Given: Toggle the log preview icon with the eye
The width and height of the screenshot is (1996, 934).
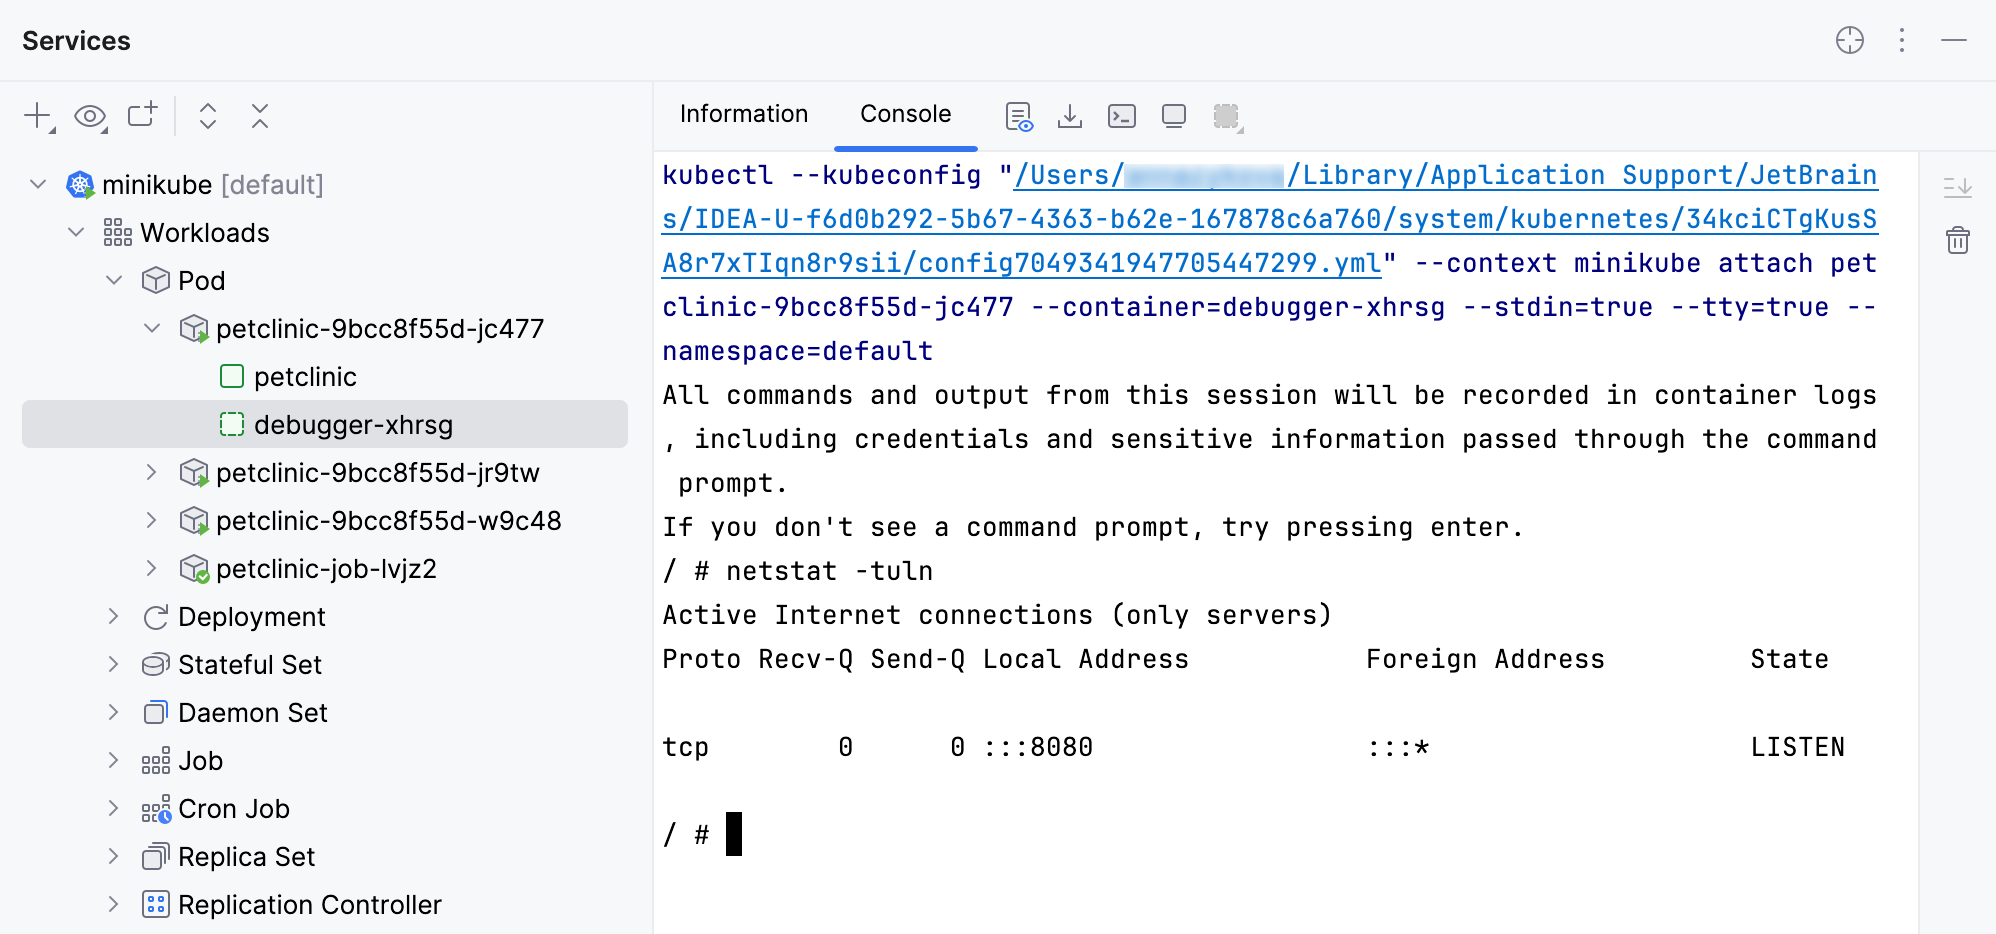Looking at the screenshot, I should pos(1018,116).
